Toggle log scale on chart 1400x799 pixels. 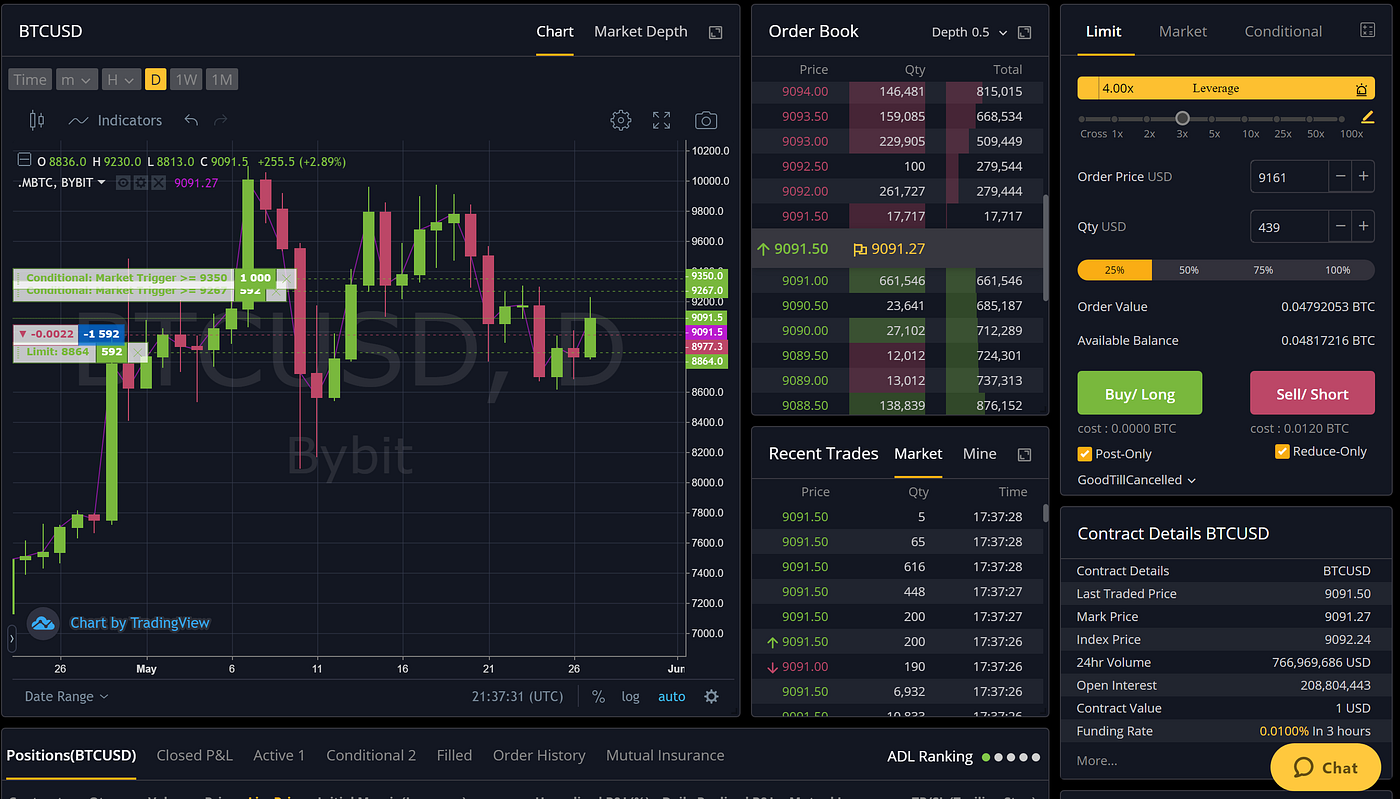[630, 696]
